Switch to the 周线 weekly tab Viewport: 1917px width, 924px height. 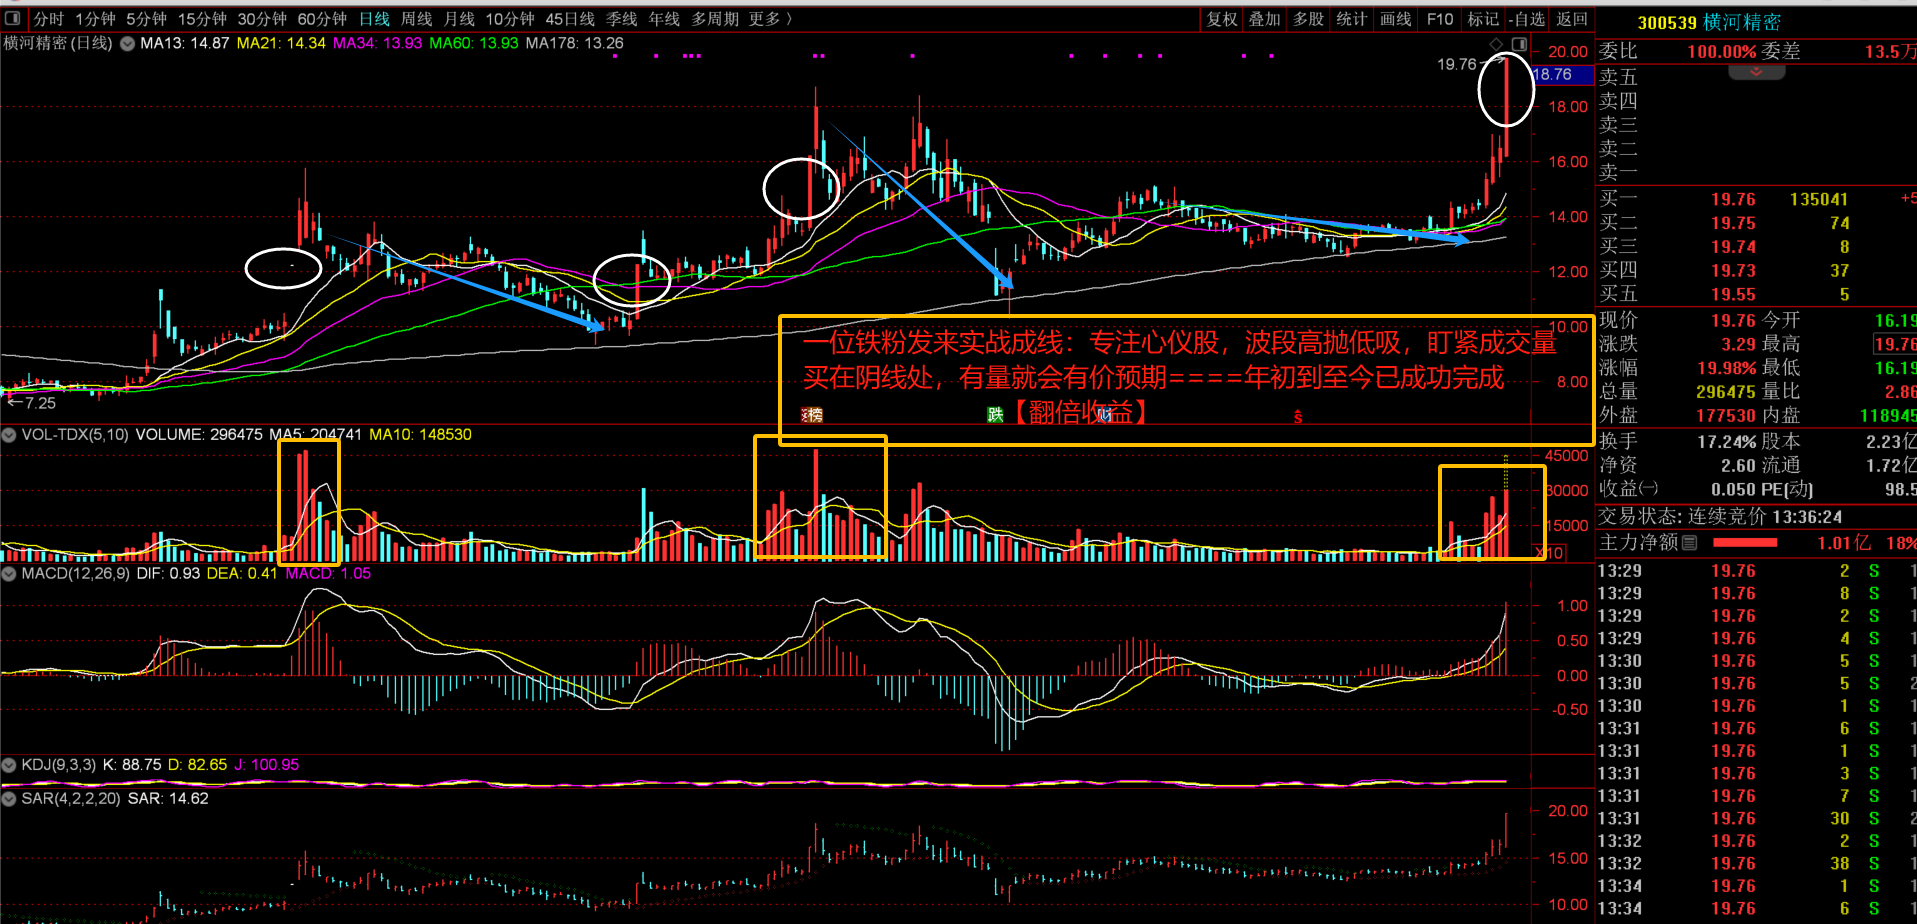click(417, 19)
